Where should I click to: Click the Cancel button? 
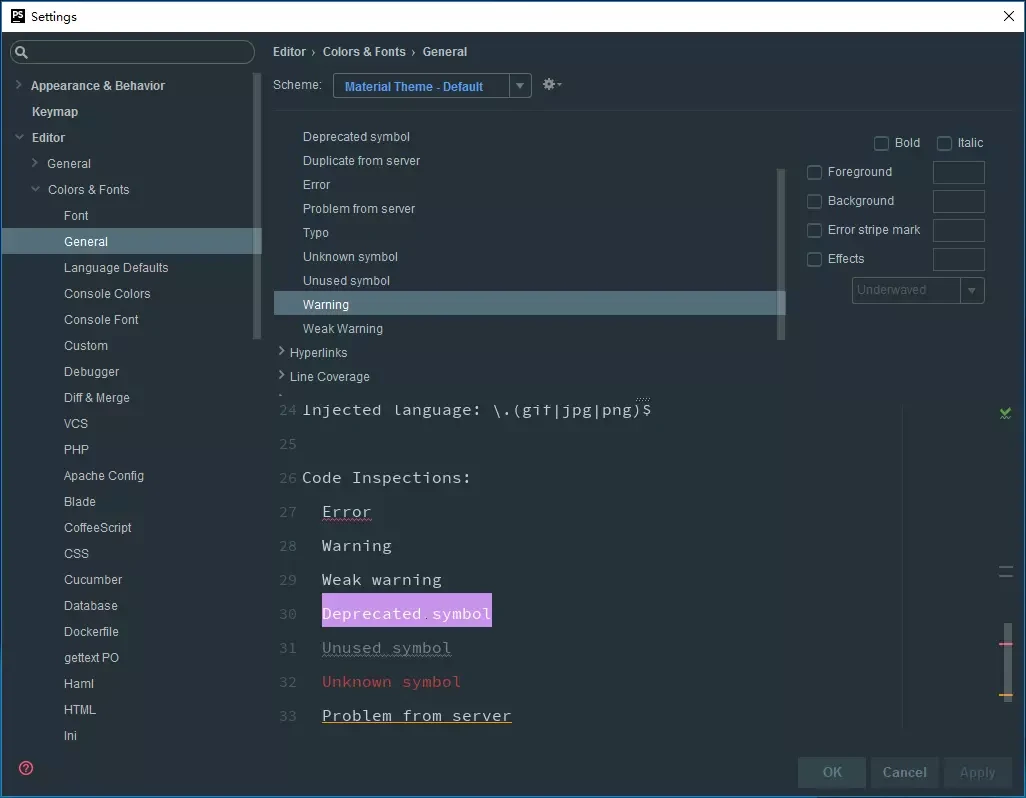[x=904, y=772]
